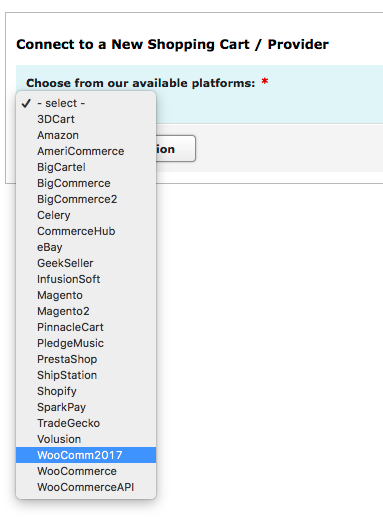Select PinnacleCart from the list
The height and width of the screenshot is (528, 383).
pyautogui.click(x=86, y=327)
